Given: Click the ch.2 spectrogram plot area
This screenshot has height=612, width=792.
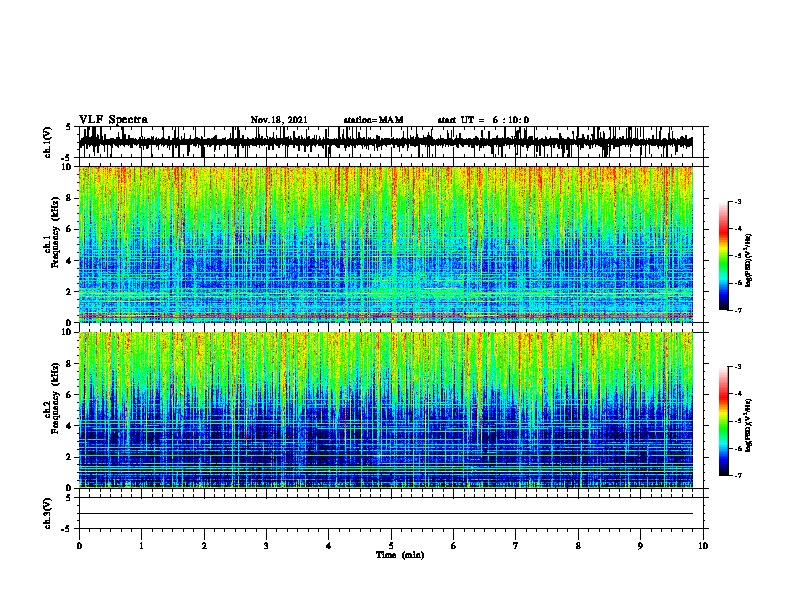Looking at the screenshot, I should tap(386, 410).
